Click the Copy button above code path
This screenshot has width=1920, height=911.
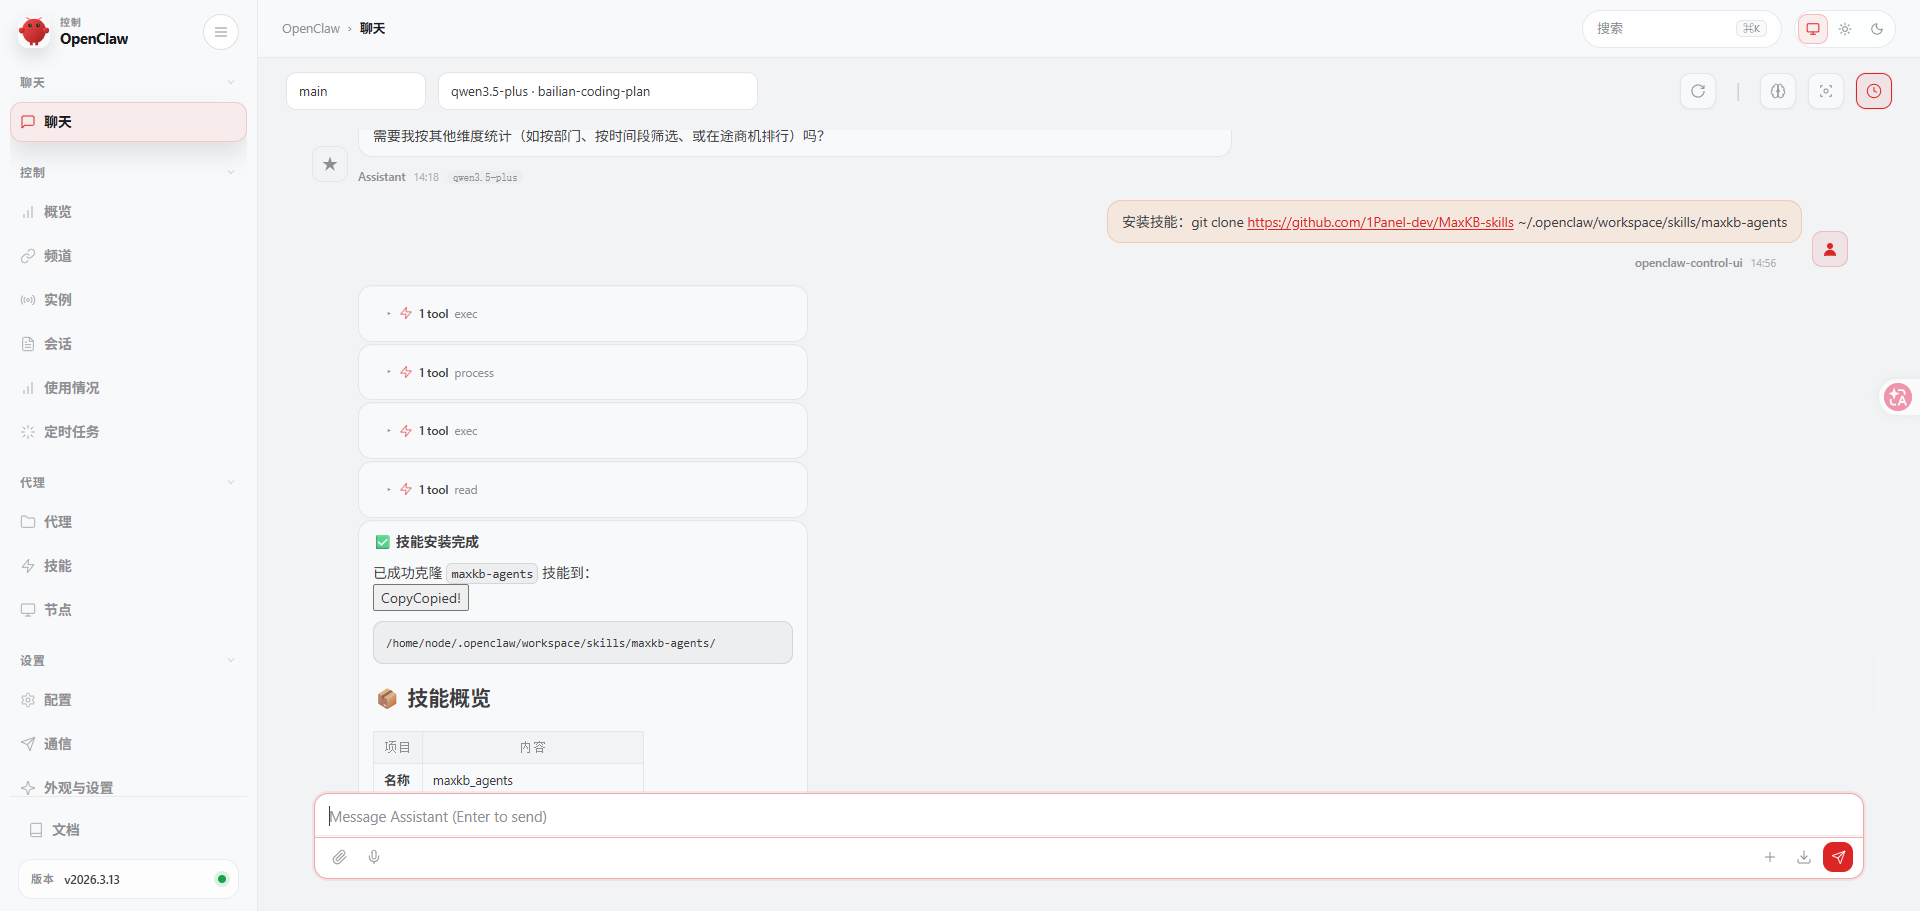click(x=420, y=598)
